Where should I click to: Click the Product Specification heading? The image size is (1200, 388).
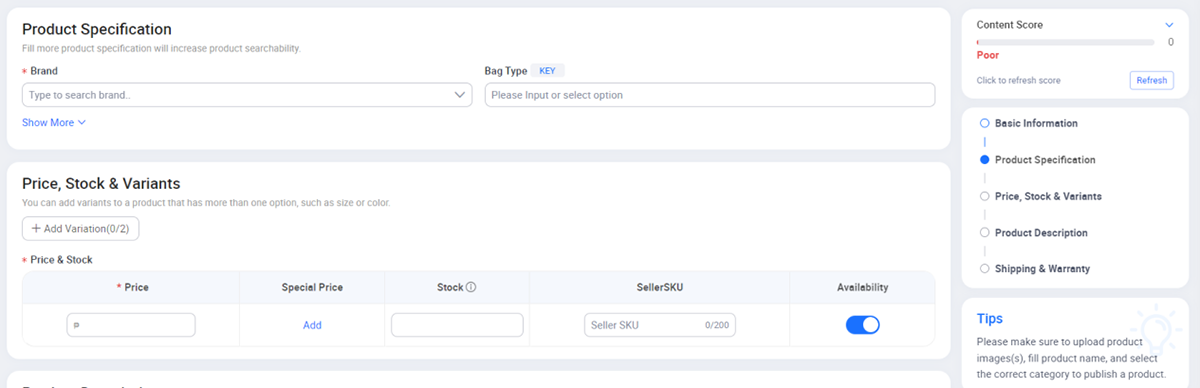tap(97, 30)
